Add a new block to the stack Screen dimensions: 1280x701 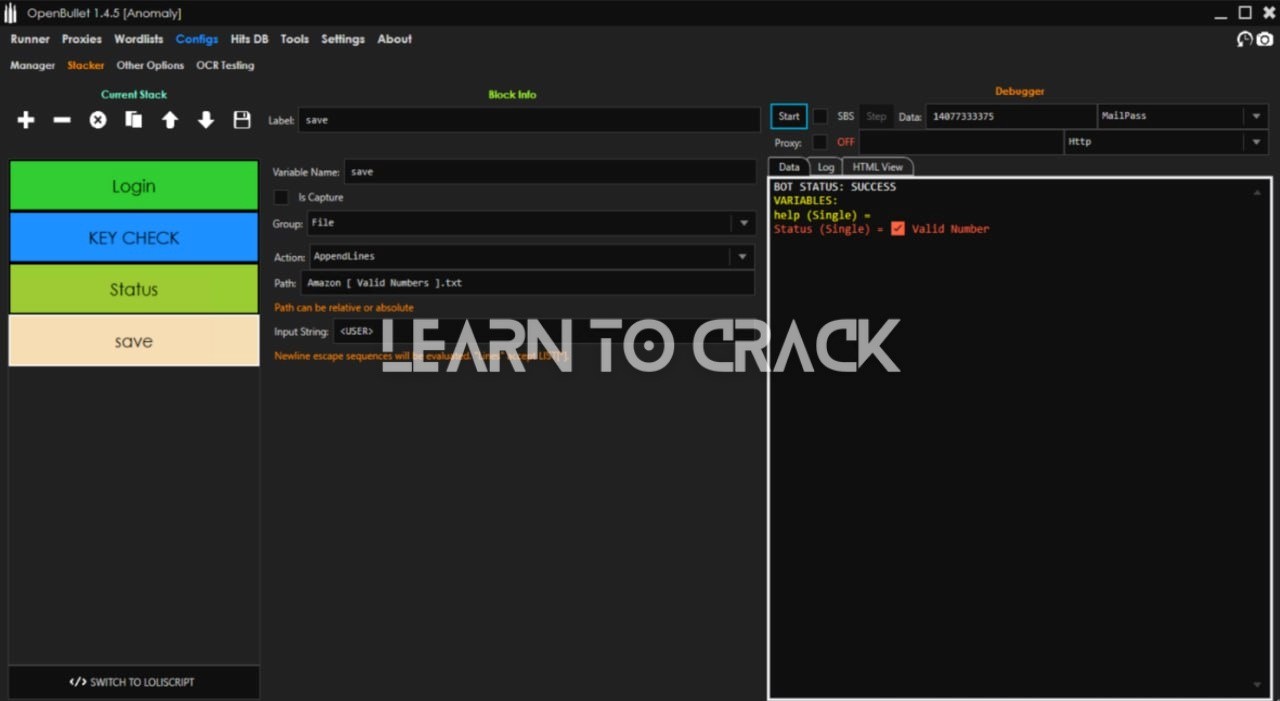tap(26, 120)
